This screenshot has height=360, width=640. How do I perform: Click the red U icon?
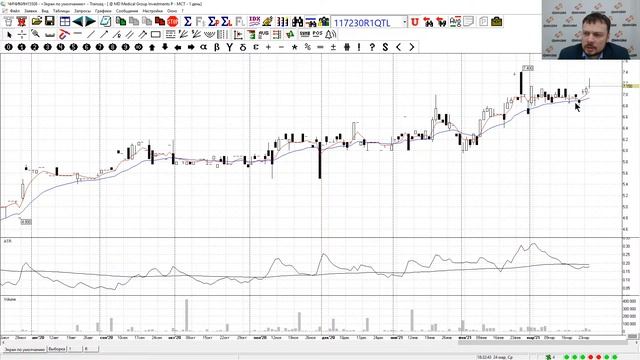(x=415, y=22)
